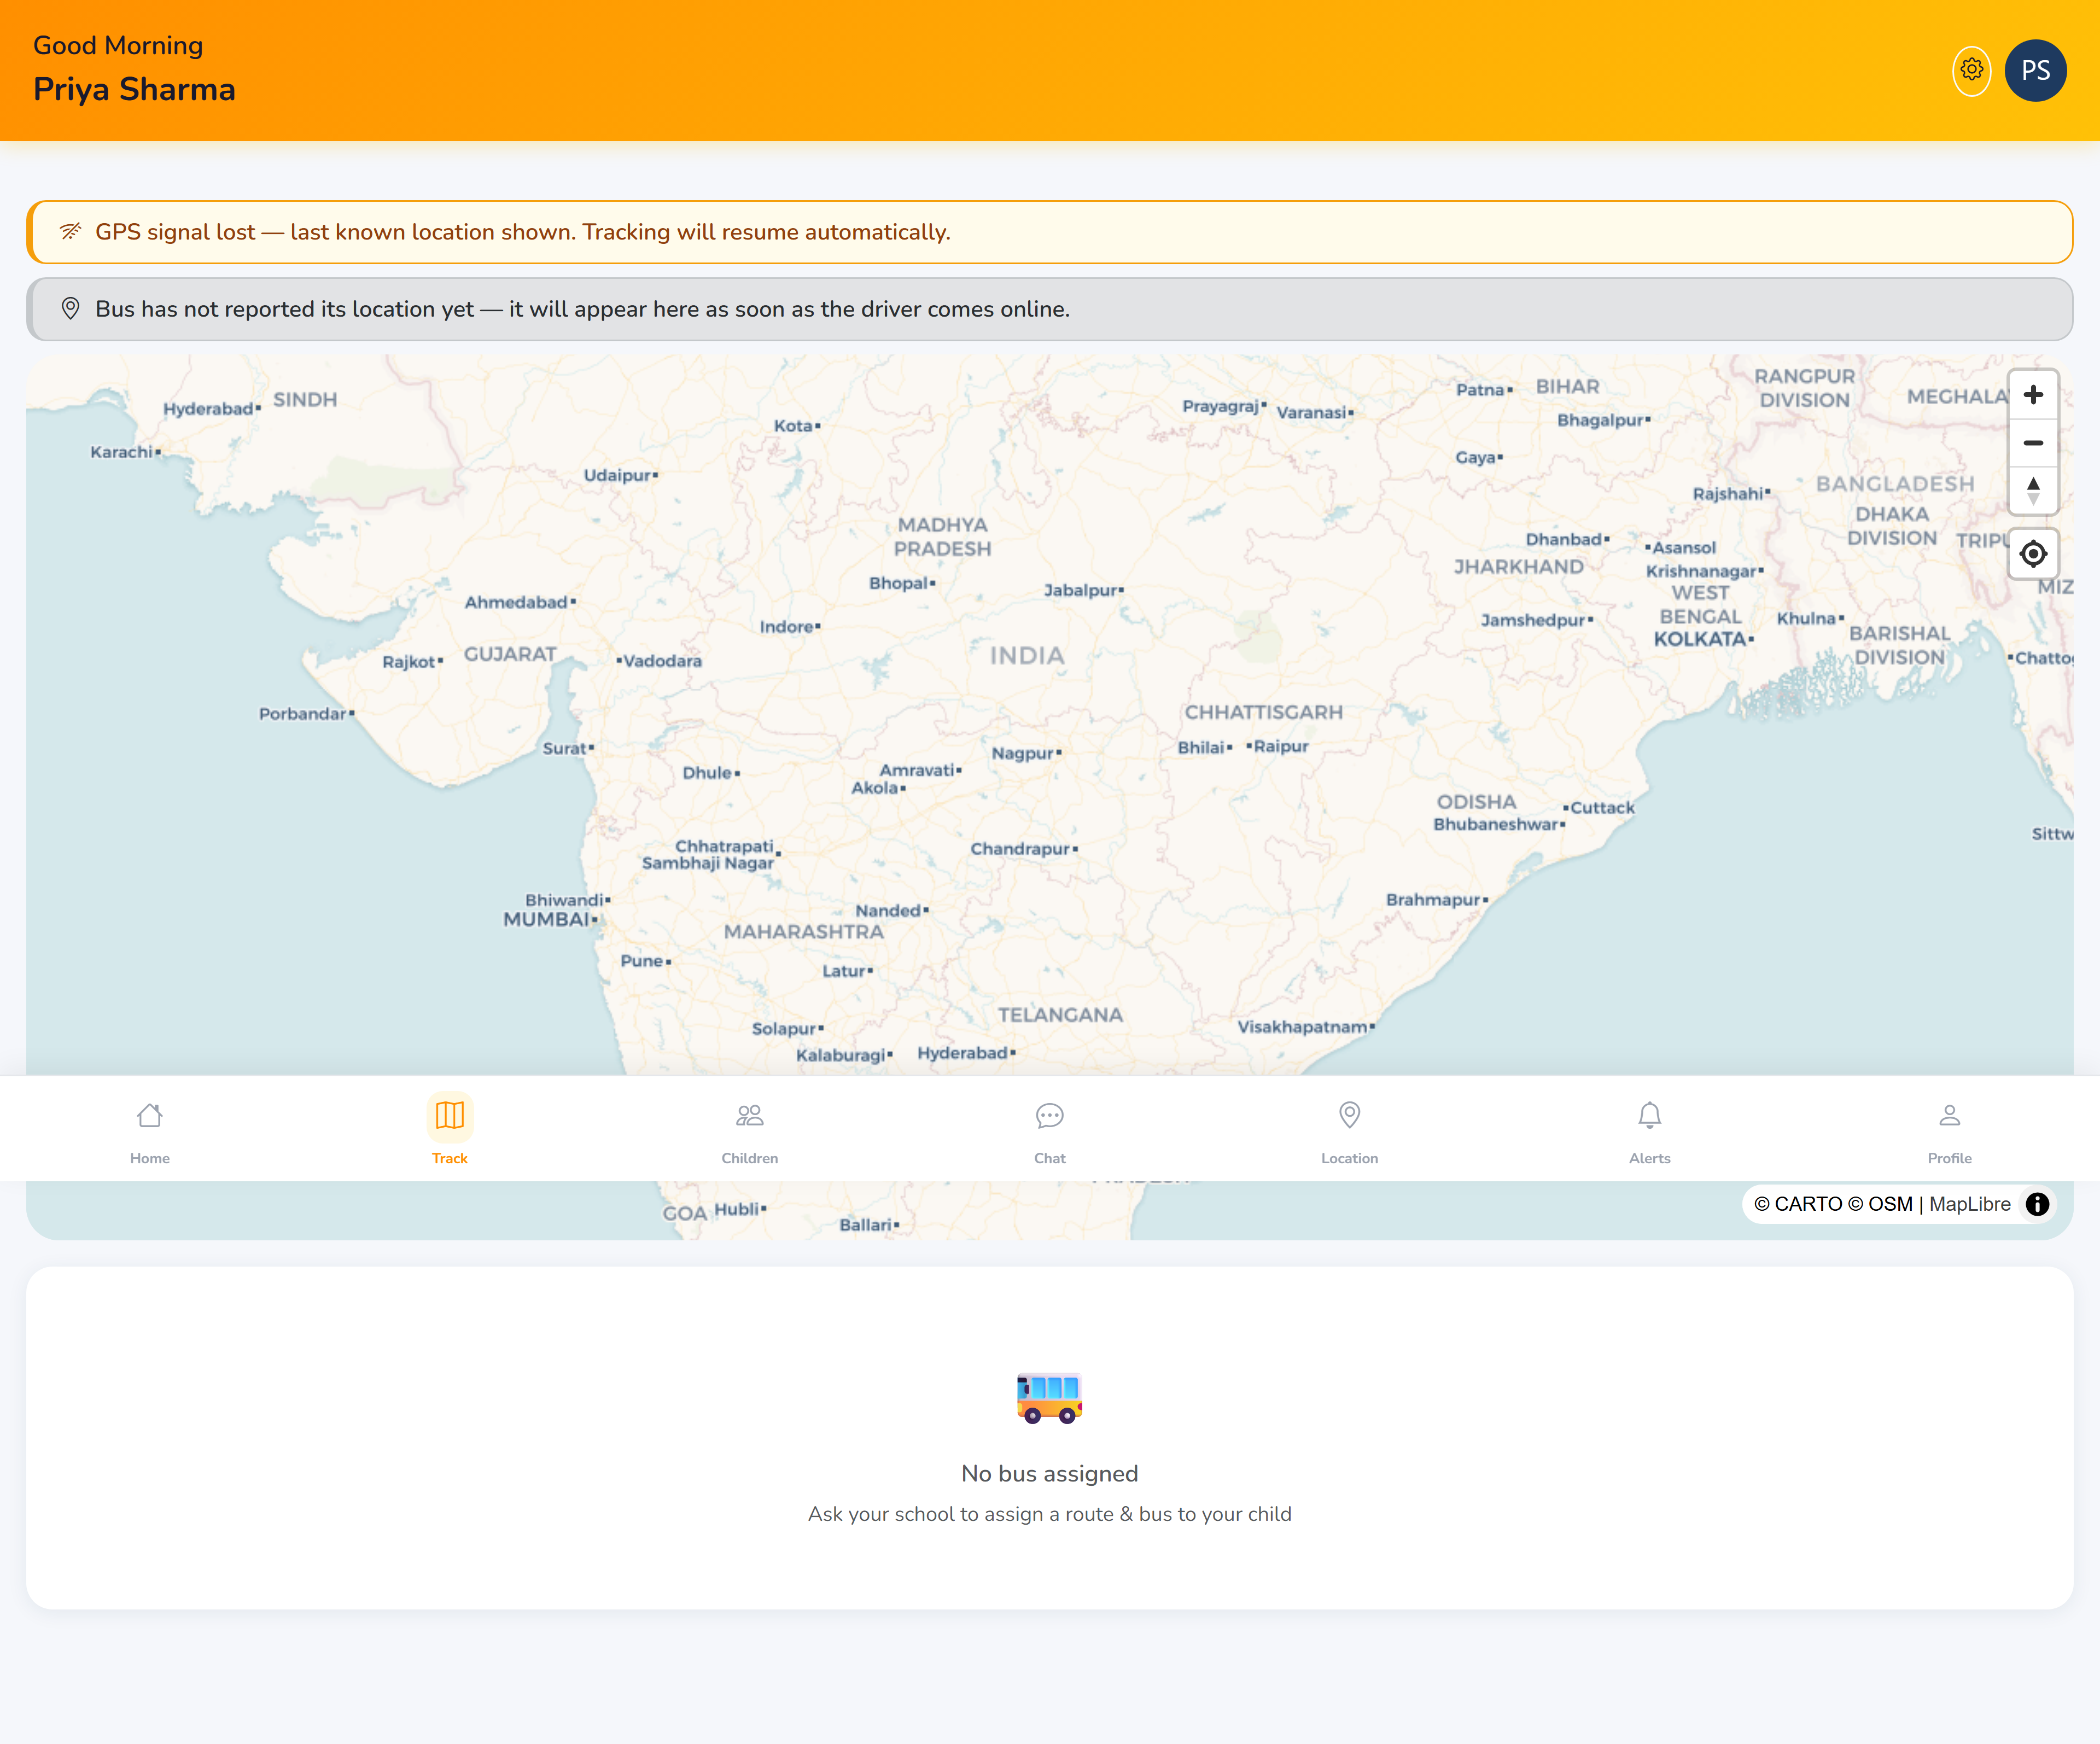Click Bhopal label on the map
The height and width of the screenshot is (1744, 2100).
898,583
